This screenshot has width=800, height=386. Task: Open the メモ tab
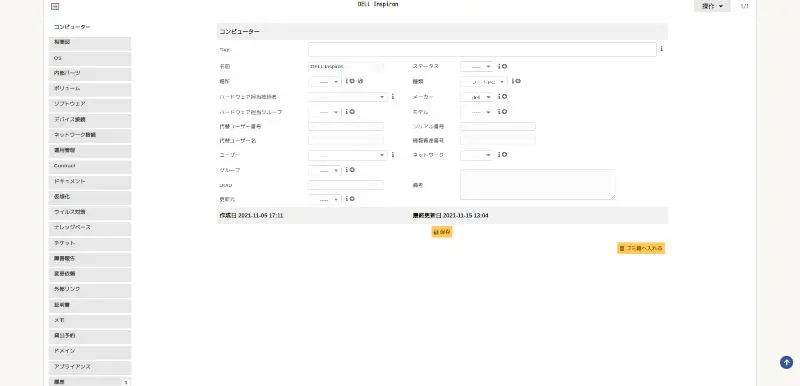point(90,321)
